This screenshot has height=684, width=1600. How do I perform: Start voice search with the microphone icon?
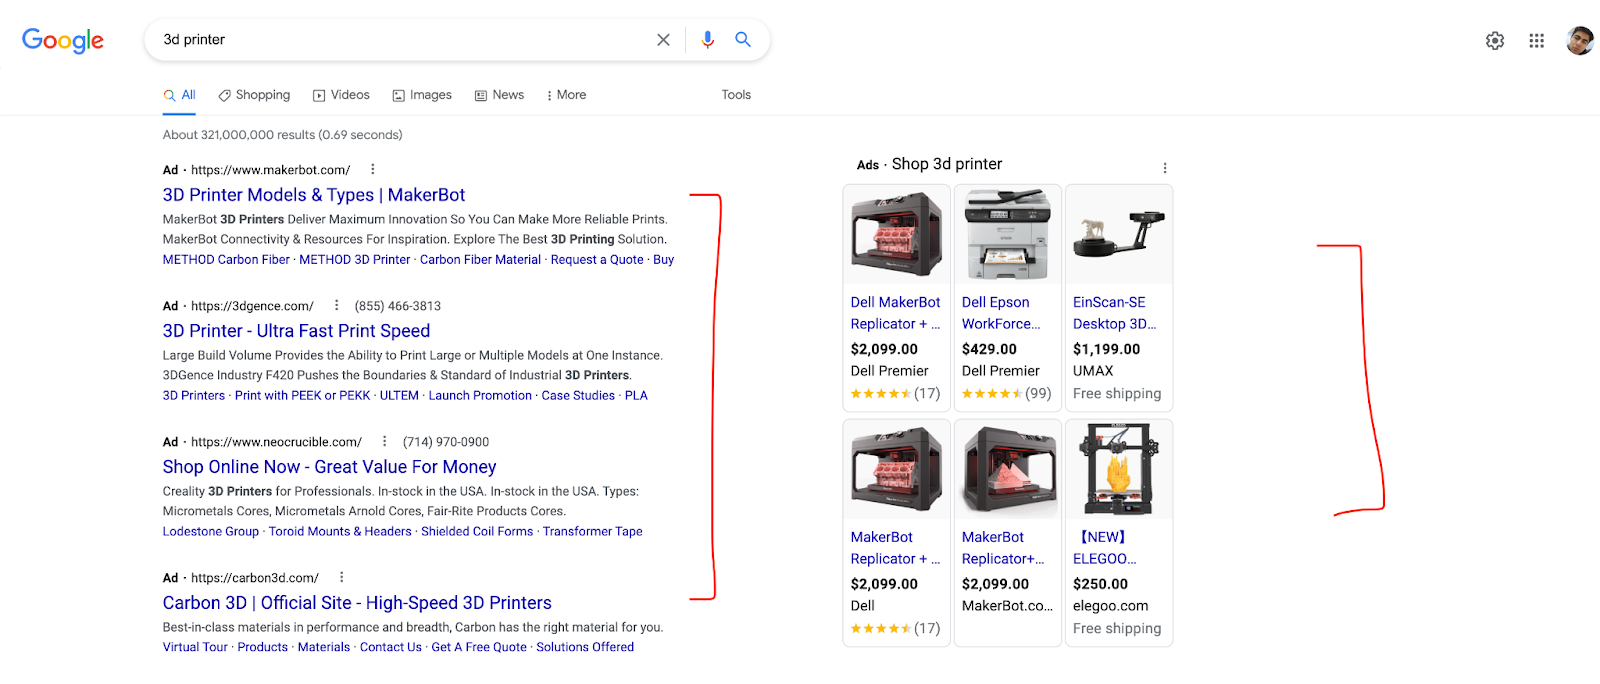708,40
